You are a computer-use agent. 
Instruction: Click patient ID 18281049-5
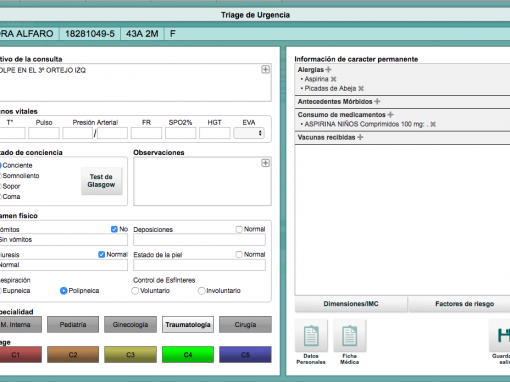[90, 34]
